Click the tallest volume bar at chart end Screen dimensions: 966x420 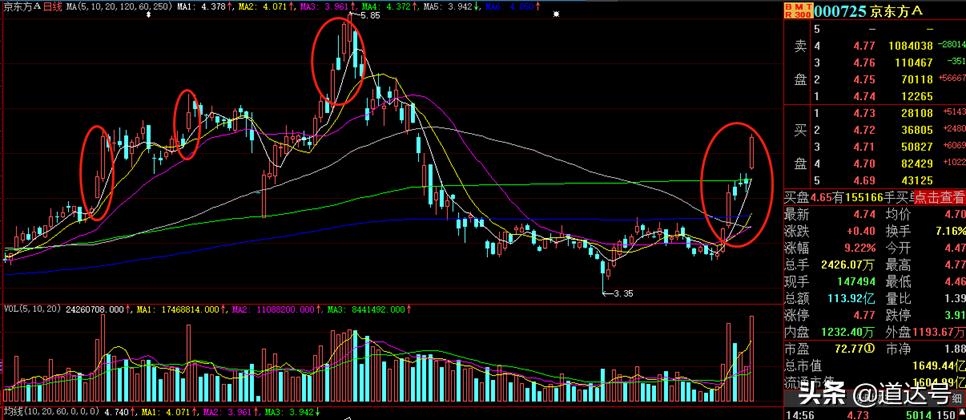click(751, 360)
